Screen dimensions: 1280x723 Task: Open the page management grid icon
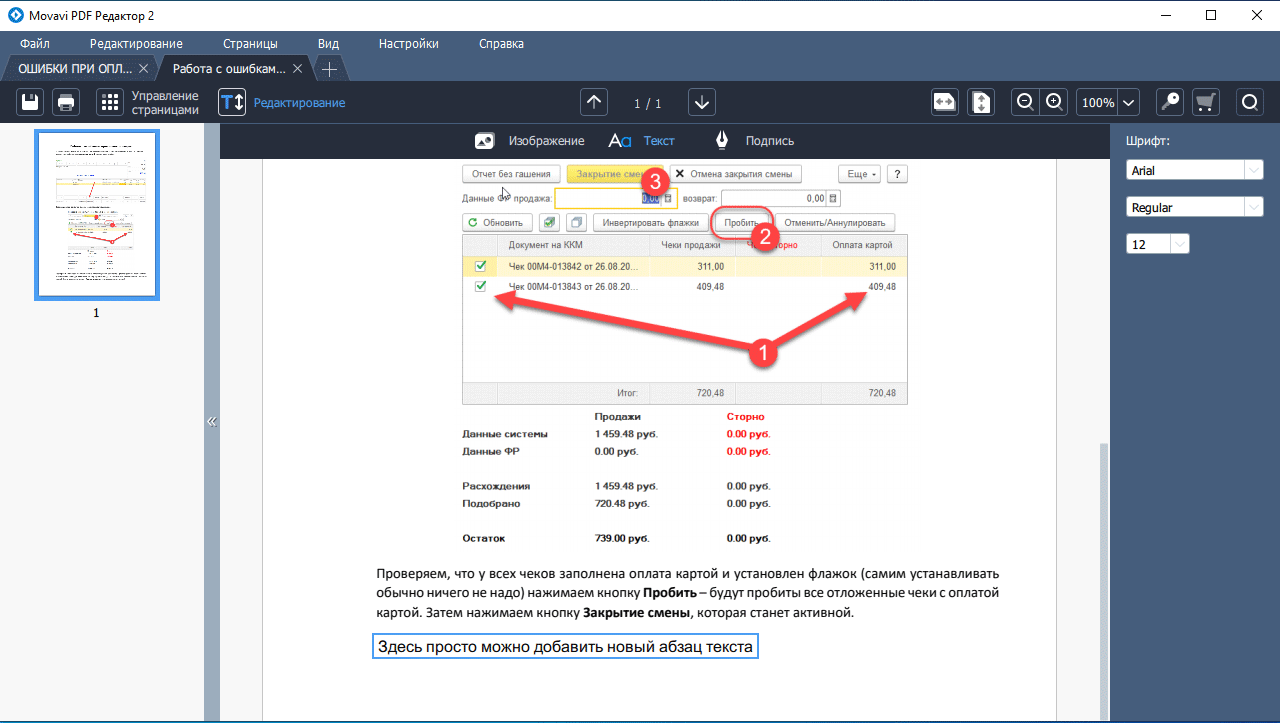(110, 102)
